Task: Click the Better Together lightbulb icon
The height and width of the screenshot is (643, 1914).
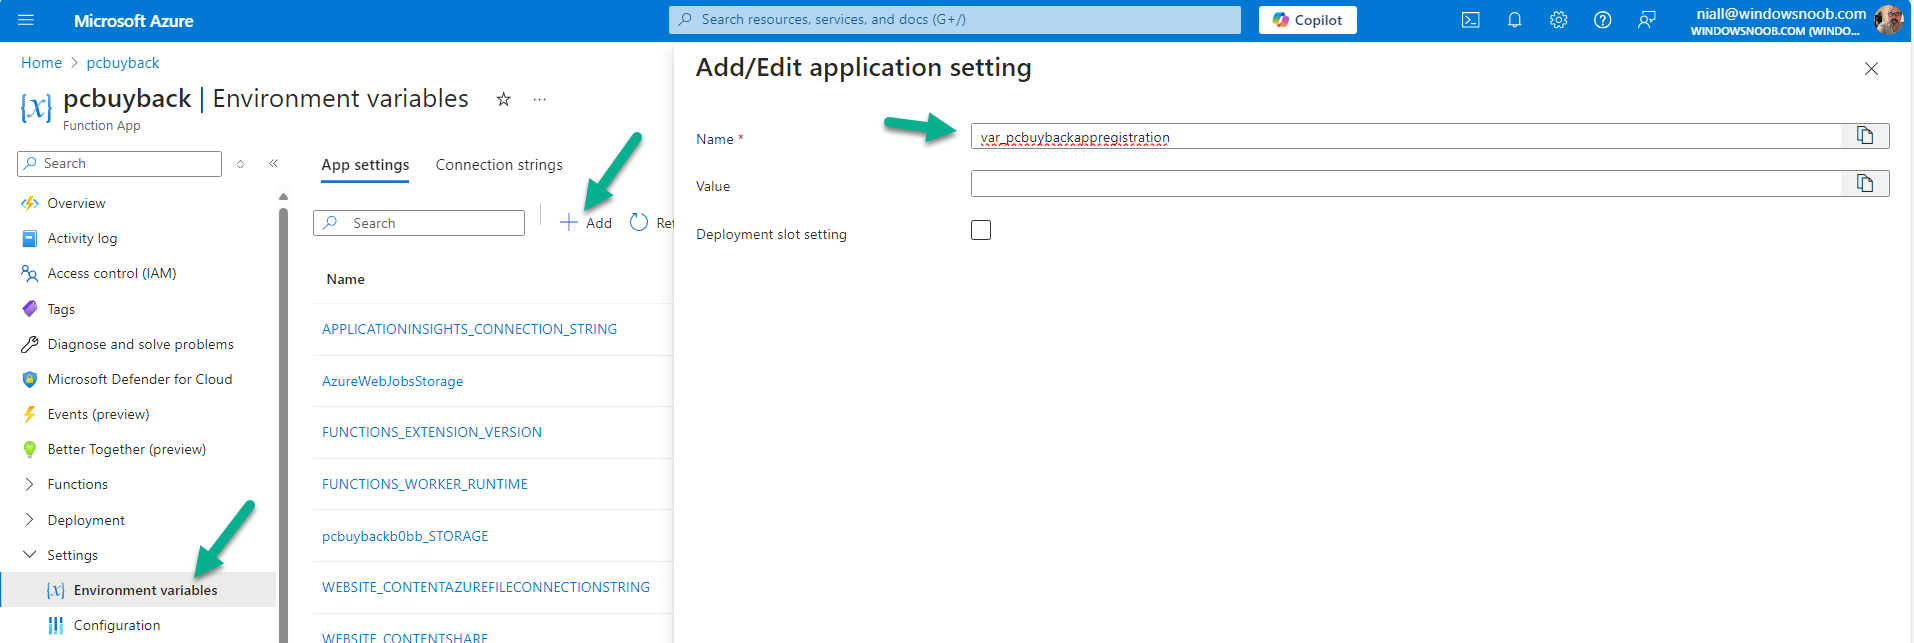Action: point(30,449)
